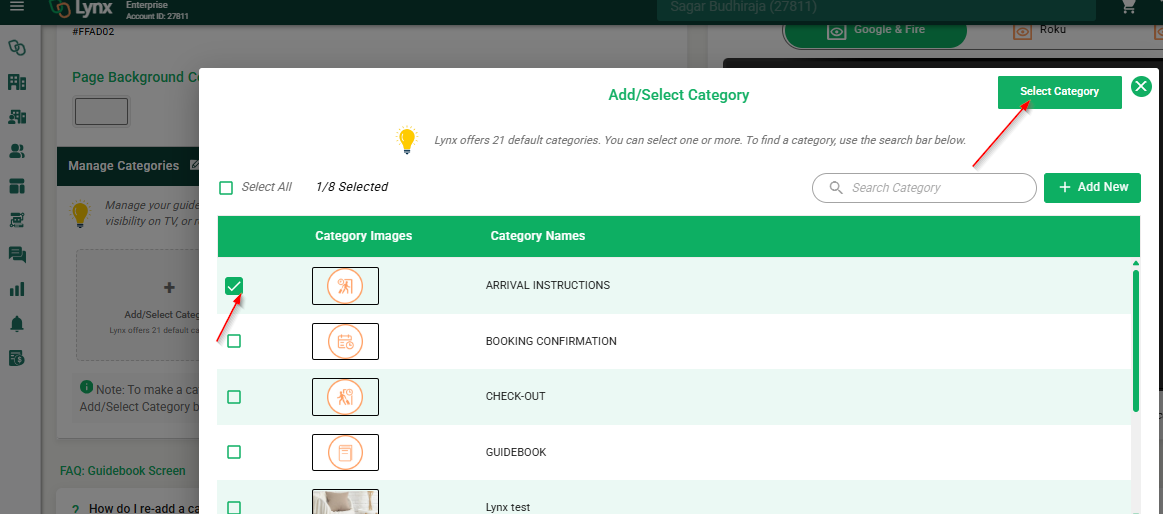The height and width of the screenshot is (514, 1163).
Task: Click the #FFAD02 color code text
Action: (x=93, y=32)
